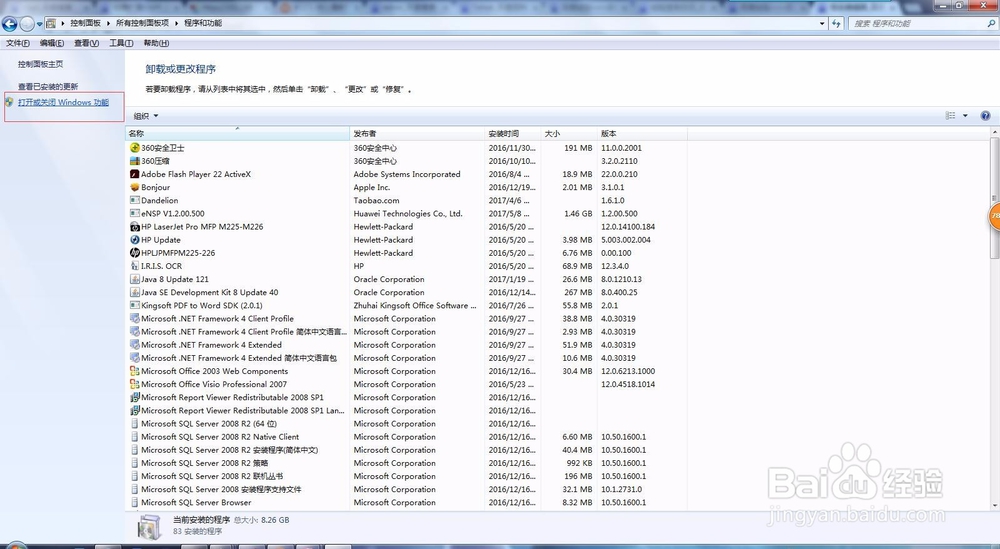
Task: Select Microsoft SQL Server 2008 R2 联机丛书
Action: tap(212, 476)
